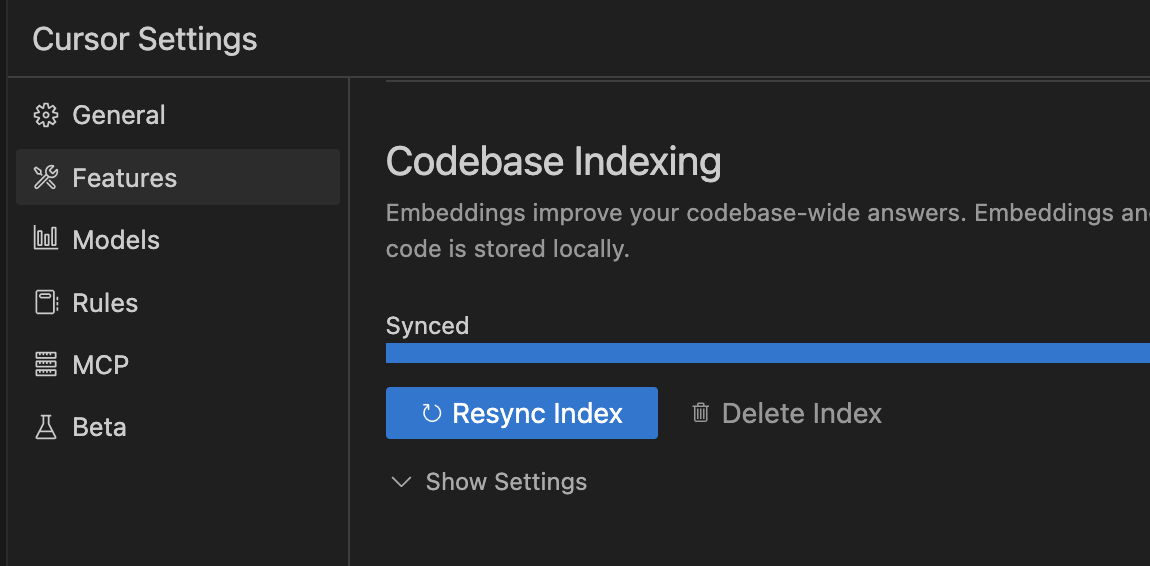The width and height of the screenshot is (1150, 566).
Task: Open the Models bar chart icon
Action: click(45, 238)
